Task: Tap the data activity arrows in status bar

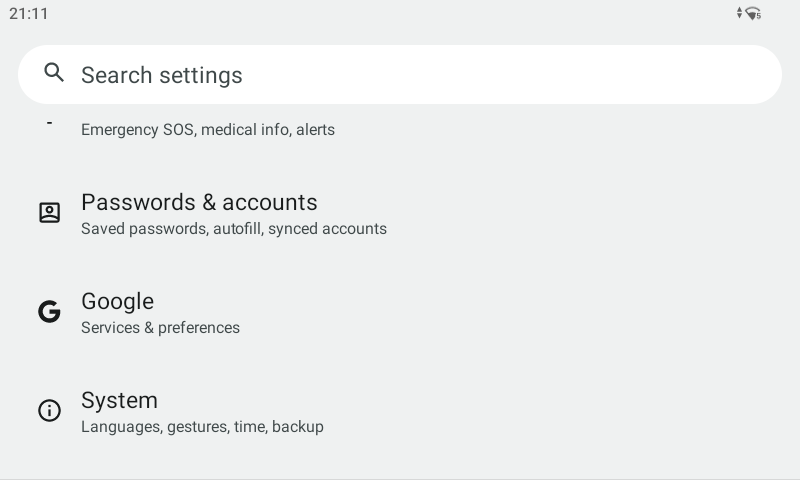Action: pyautogui.click(x=740, y=13)
